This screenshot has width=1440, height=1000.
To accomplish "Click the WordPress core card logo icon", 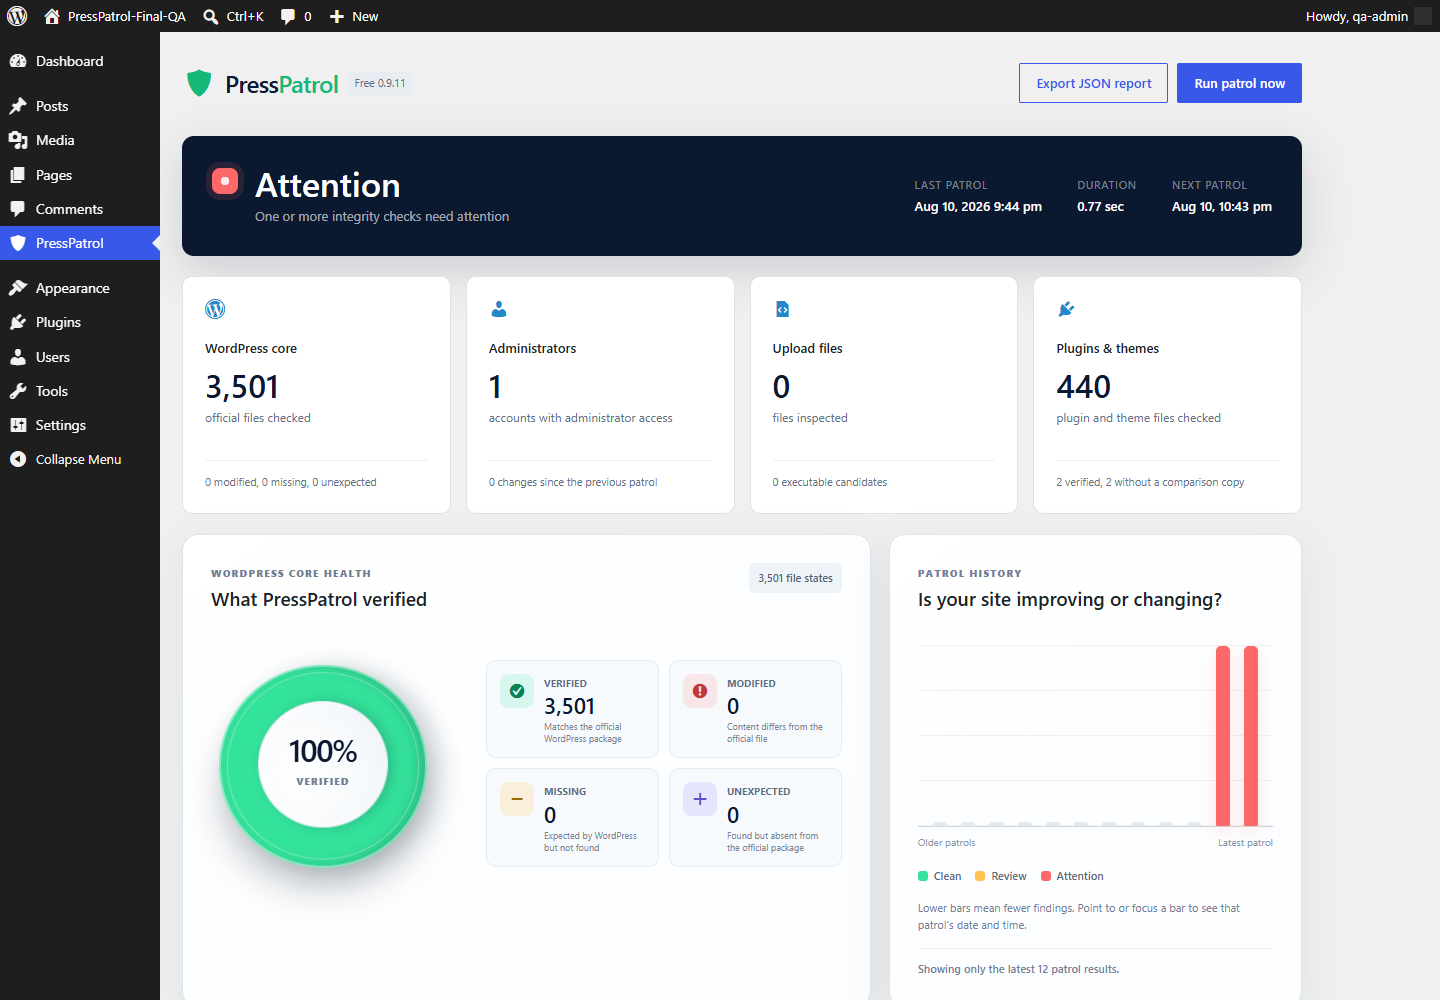I will [x=215, y=309].
